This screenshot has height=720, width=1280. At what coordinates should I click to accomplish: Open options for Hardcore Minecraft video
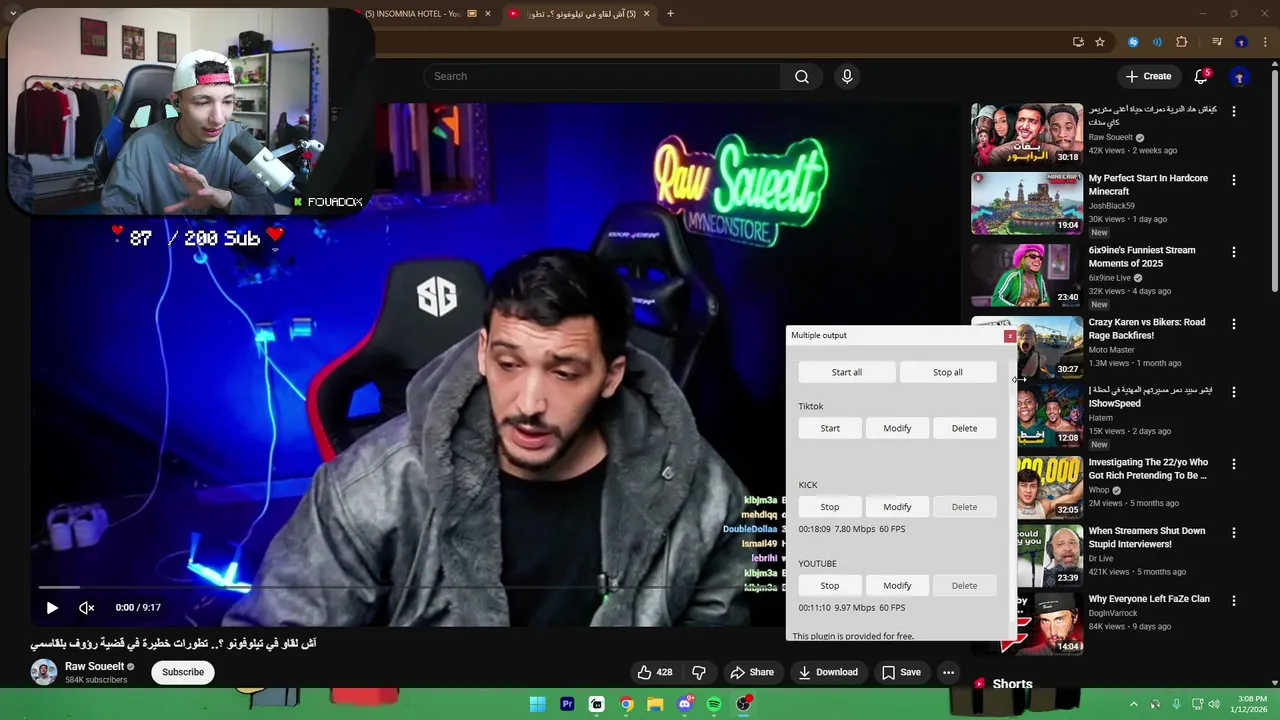(x=1233, y=180)
